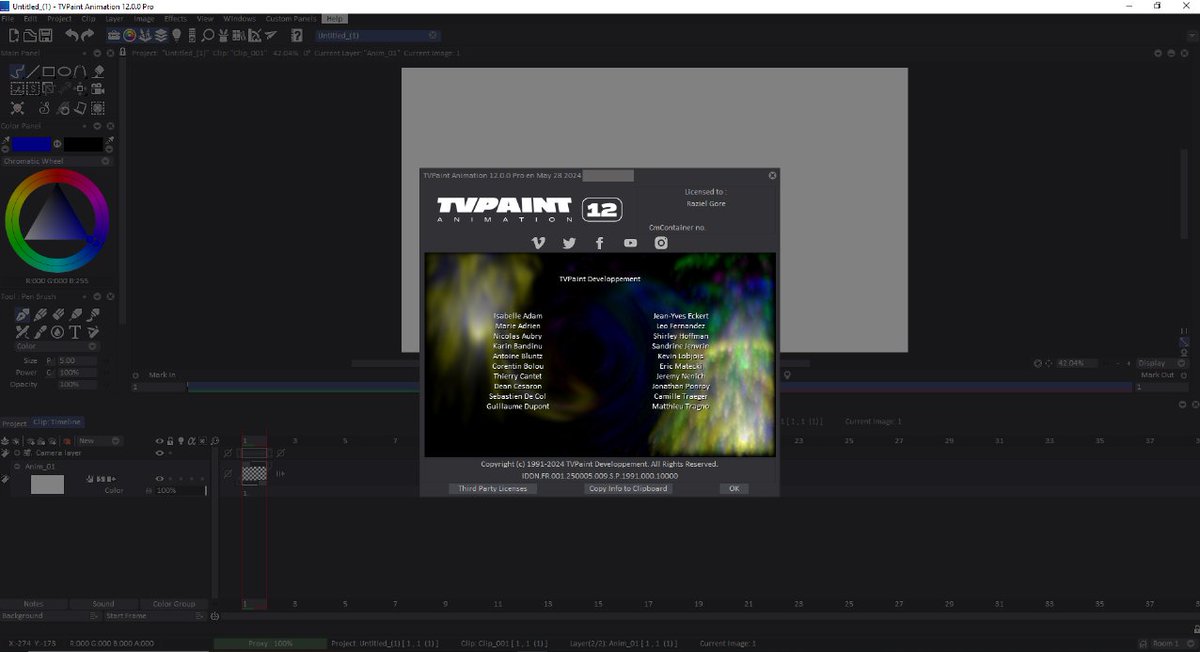Open the New layer dropdown in the timeline
Screen dimensions: 1200x652
click(x=100, y=440)
